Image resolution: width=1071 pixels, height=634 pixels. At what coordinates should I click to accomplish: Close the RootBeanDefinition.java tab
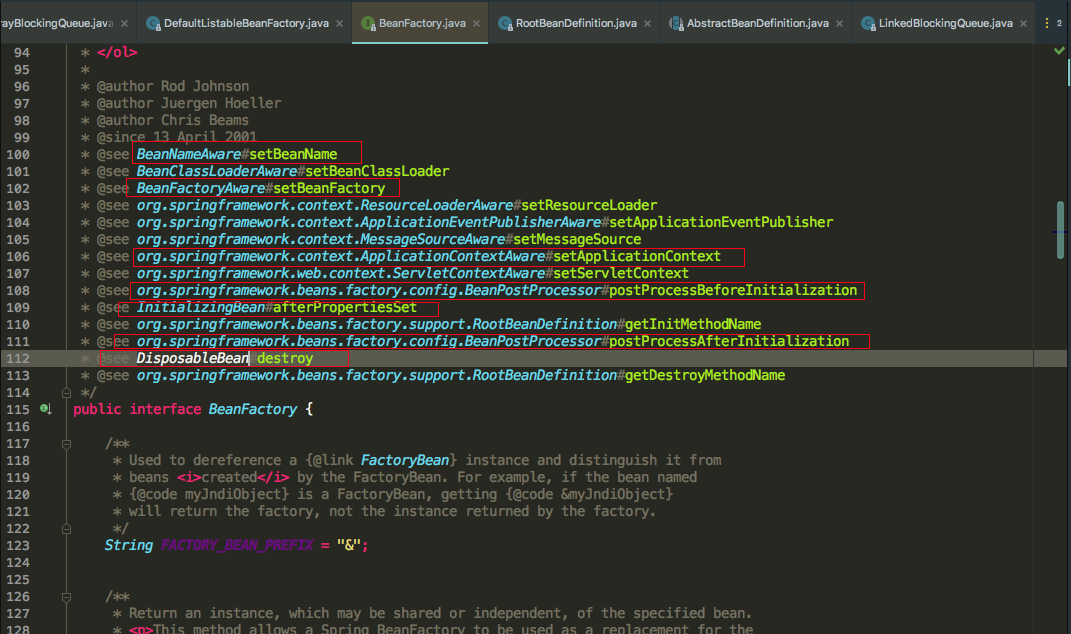648,23
